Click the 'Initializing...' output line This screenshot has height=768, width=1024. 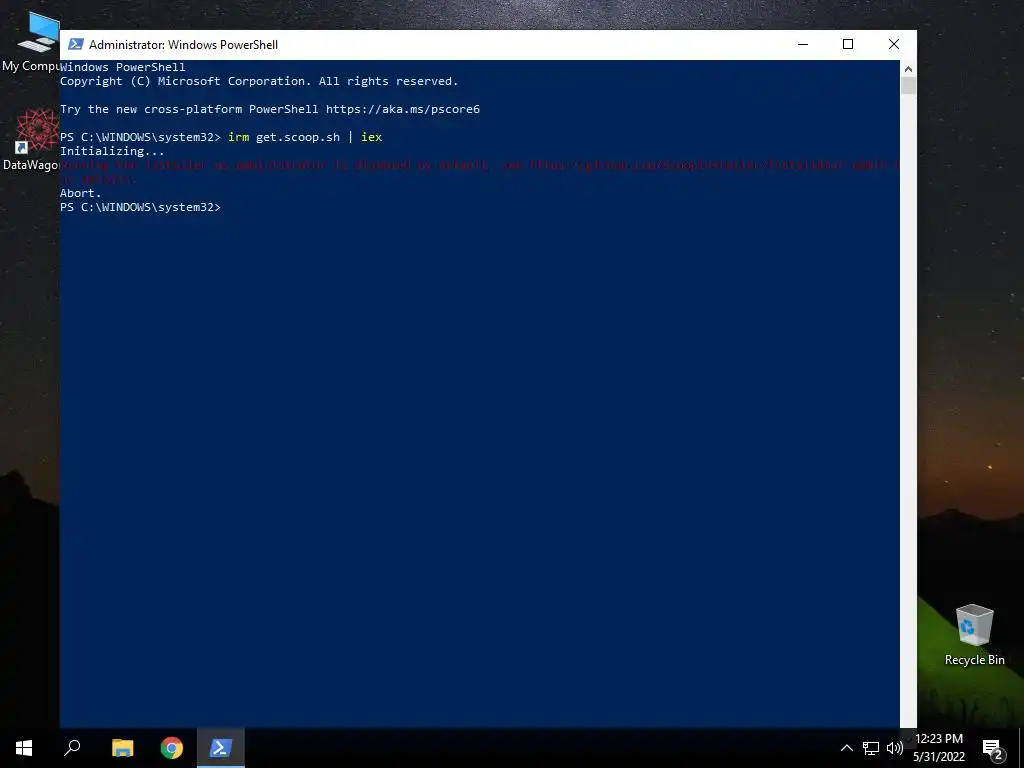(x=112, y=151)
